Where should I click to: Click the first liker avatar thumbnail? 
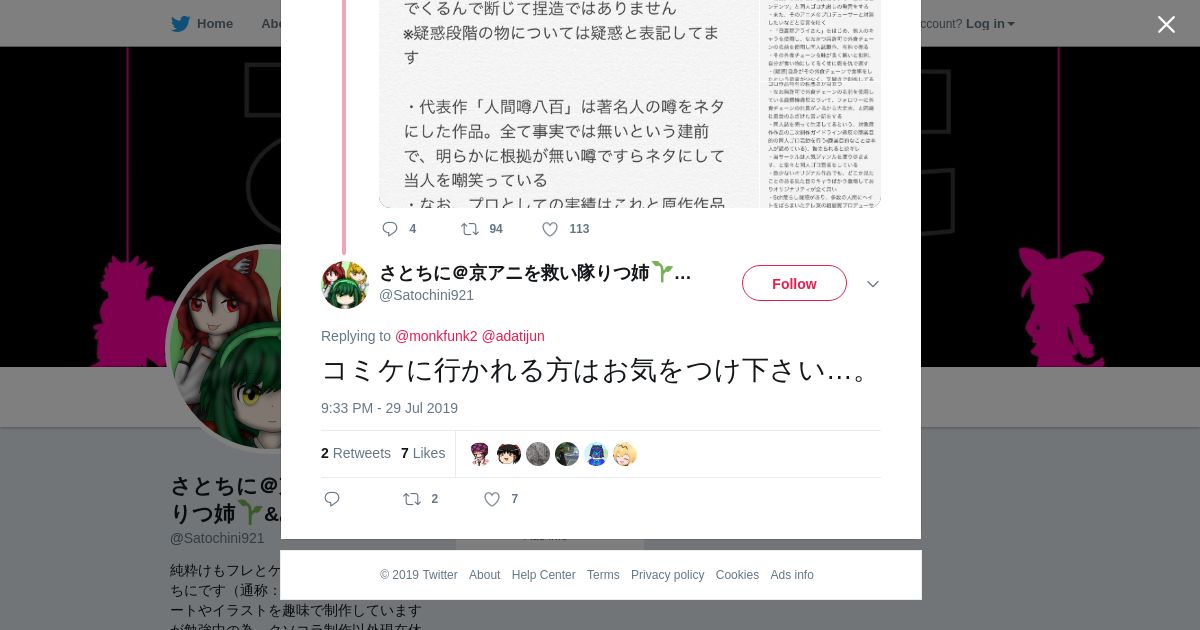coord(480,454)
